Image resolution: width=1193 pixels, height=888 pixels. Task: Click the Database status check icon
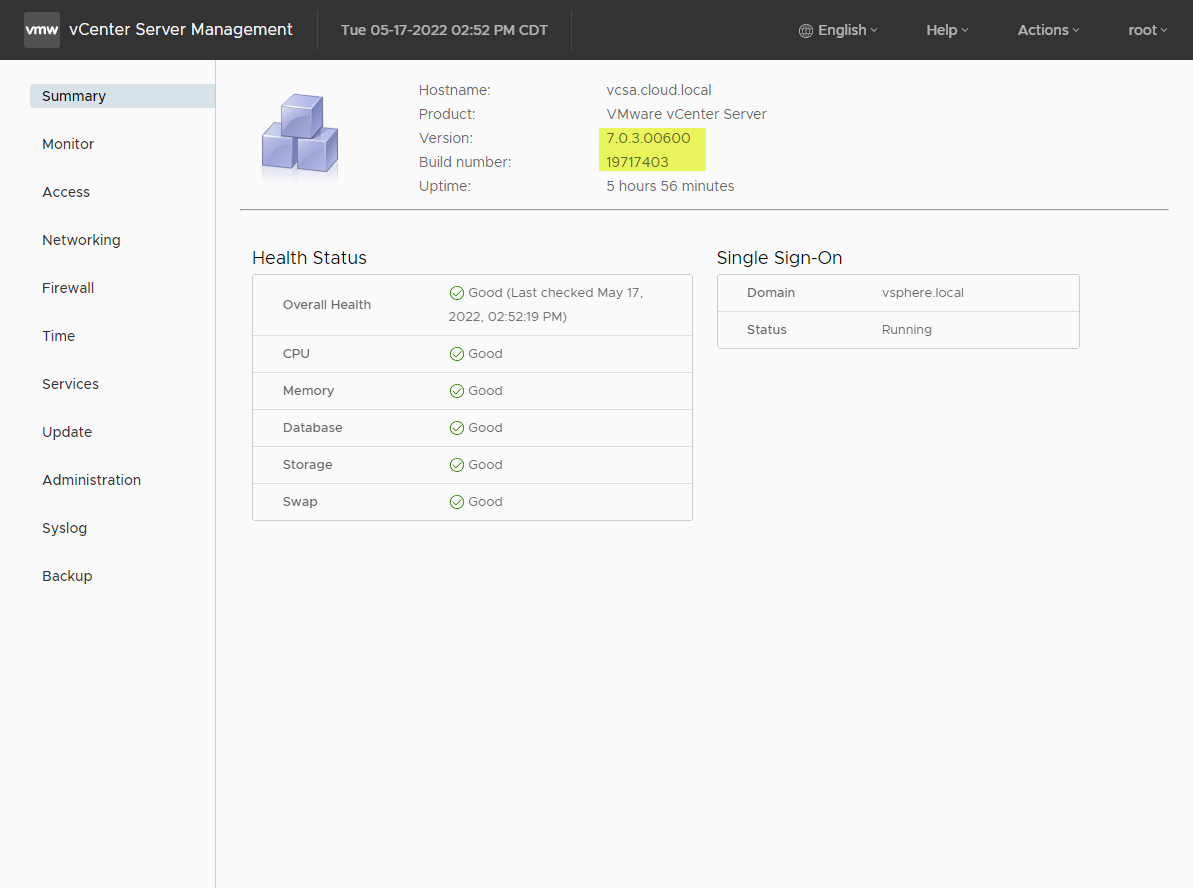click(x=456, y=428)
